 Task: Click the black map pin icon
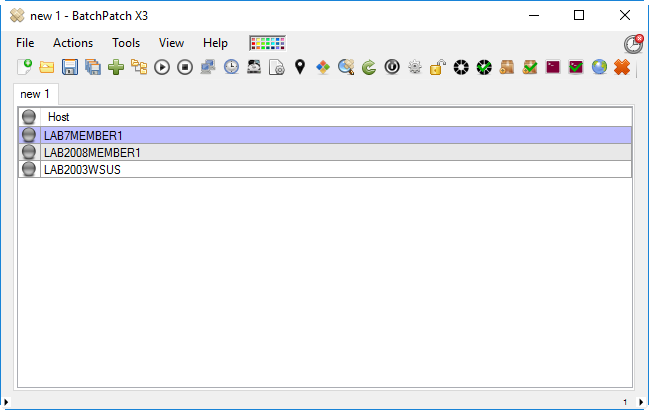point(300,67)
